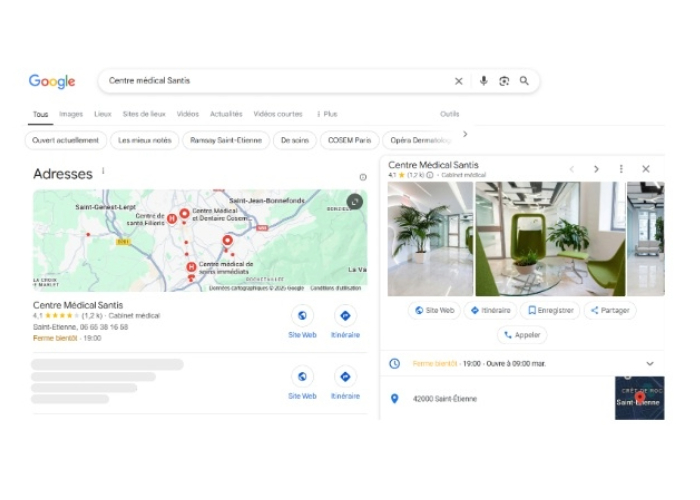The height and width of the screenshot is (500, 700).
Task: Select the Ramsay Saint-Etienne chip
Action: click(x=226, y=140)
